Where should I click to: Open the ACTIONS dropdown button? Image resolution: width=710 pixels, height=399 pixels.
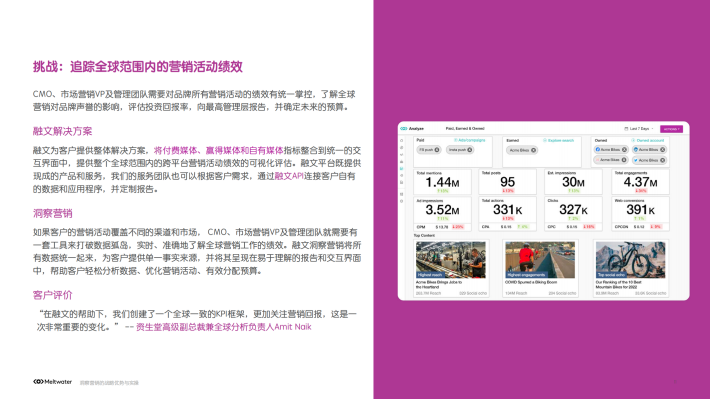click(671, 129)
